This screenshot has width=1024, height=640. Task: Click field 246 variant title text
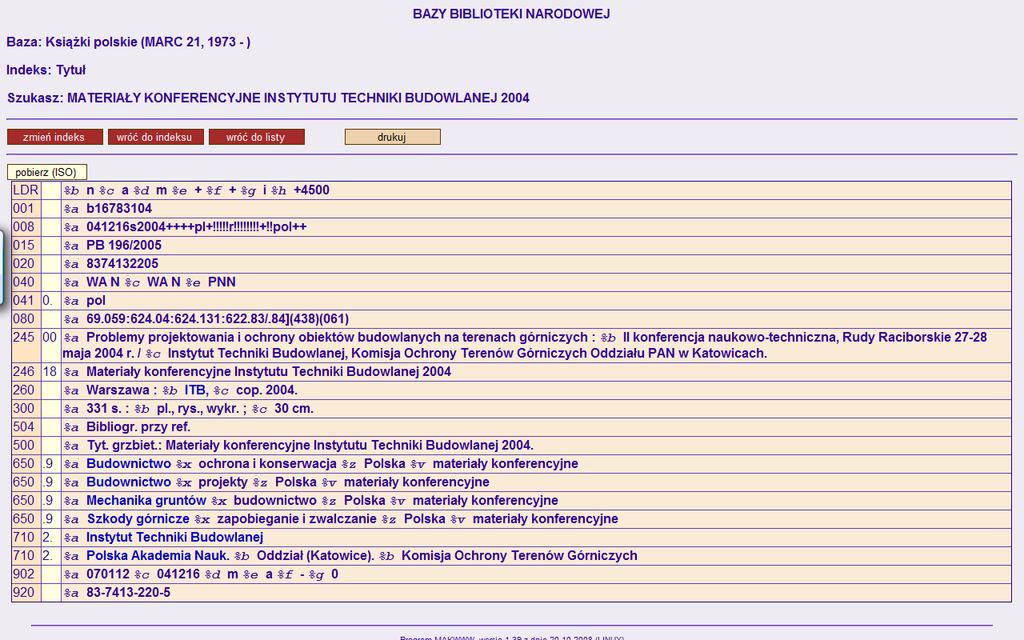(268, 372)
